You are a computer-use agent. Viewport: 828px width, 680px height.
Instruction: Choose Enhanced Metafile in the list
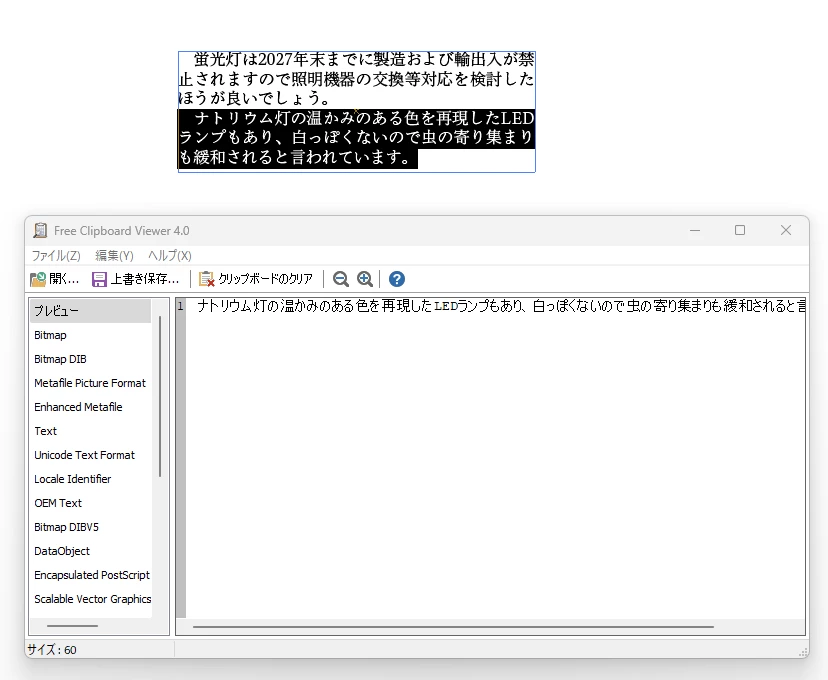(90, 407)
